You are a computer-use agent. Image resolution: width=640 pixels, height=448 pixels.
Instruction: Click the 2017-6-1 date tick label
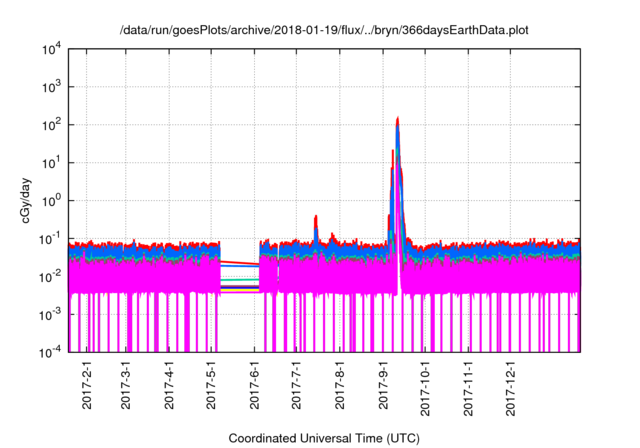[254, 385]
